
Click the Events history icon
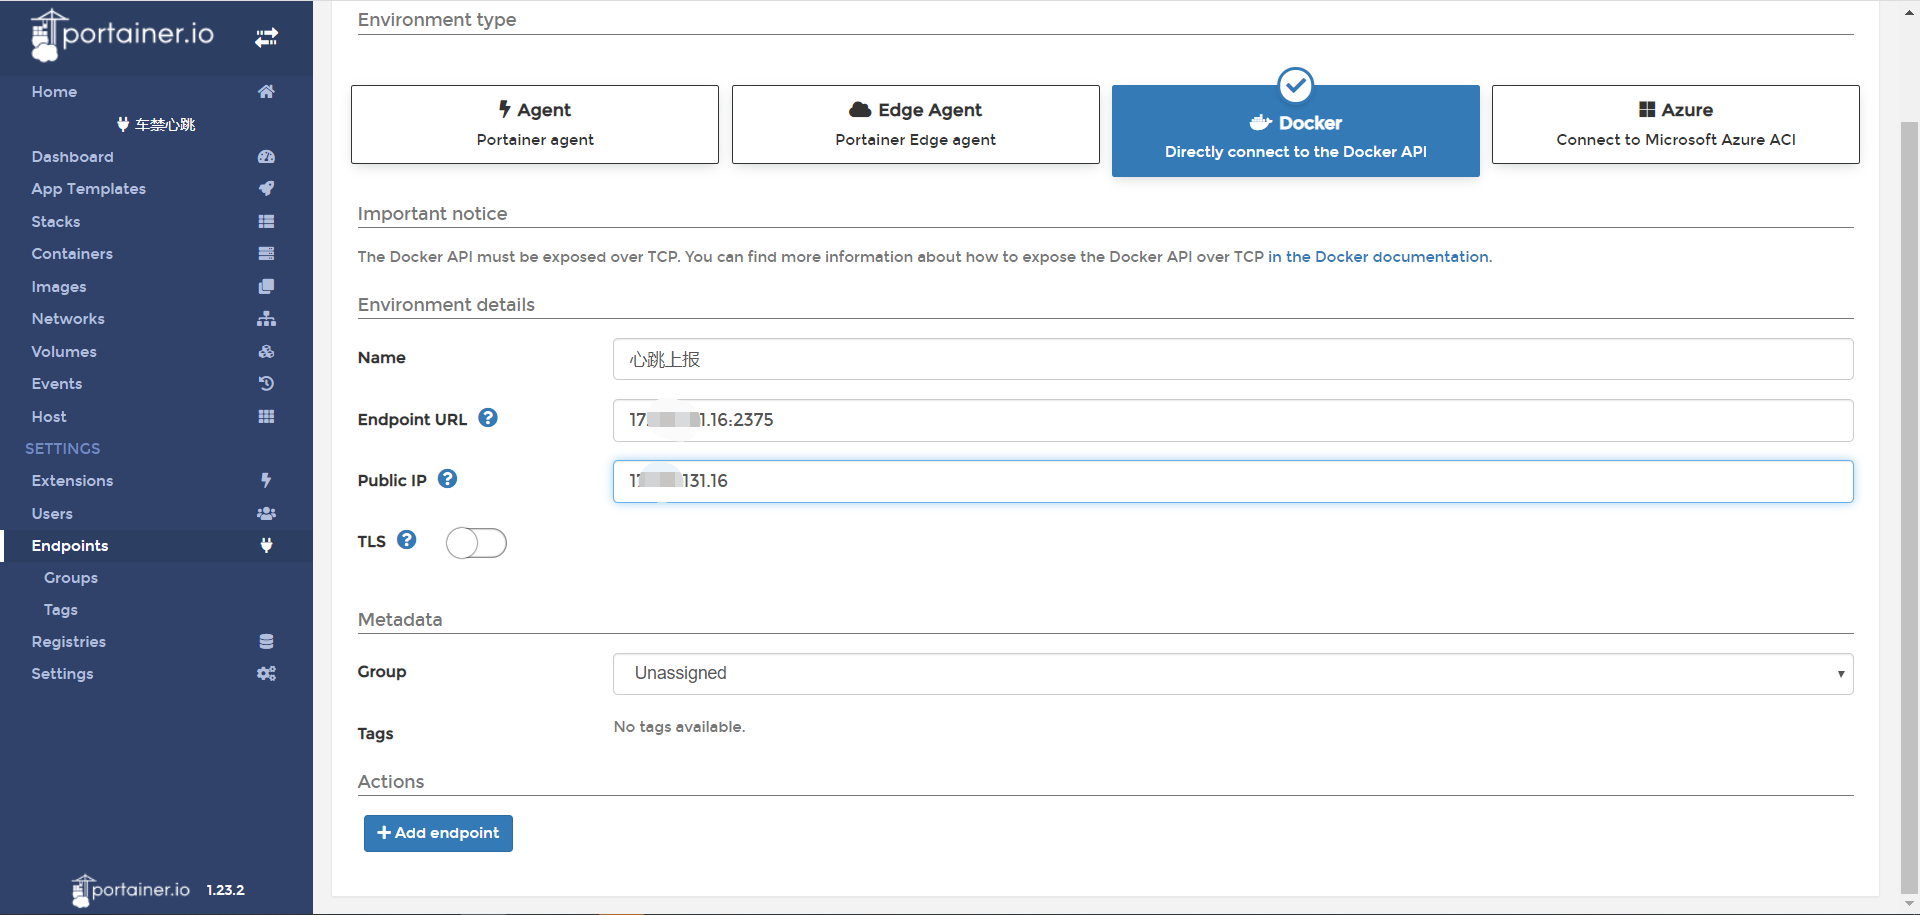266,384
